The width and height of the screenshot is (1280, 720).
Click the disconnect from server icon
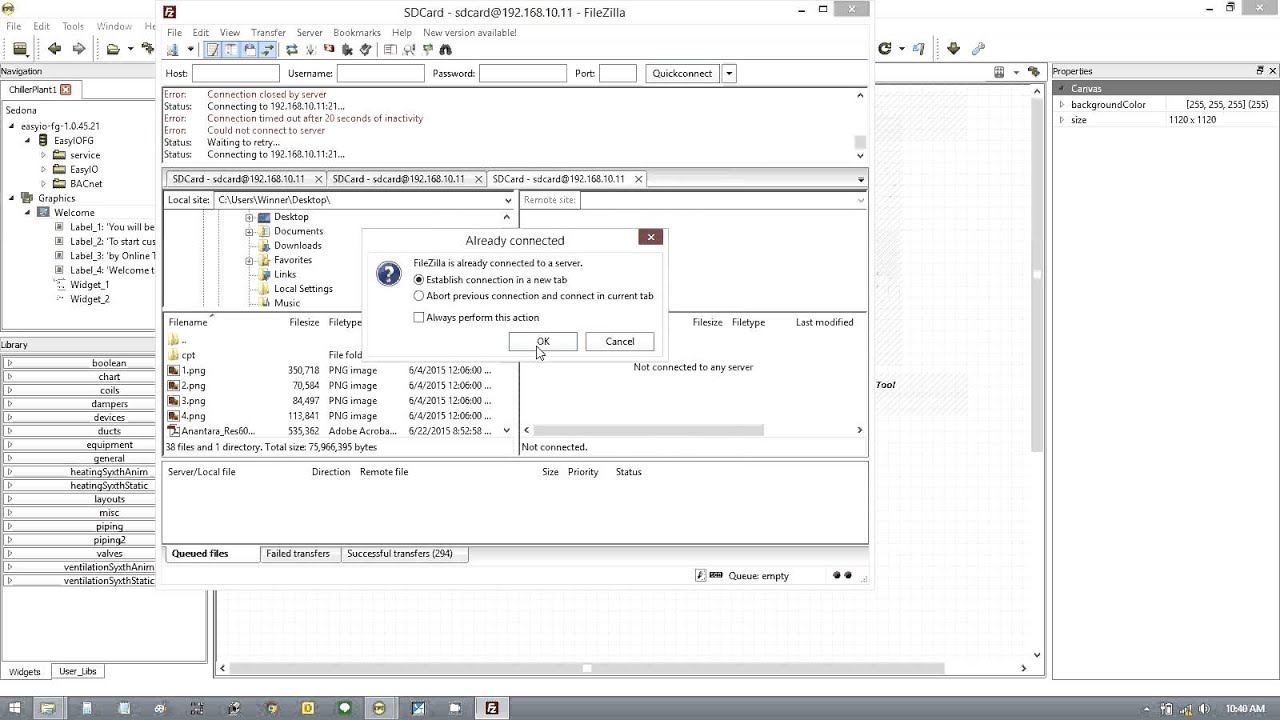(347, 50)
